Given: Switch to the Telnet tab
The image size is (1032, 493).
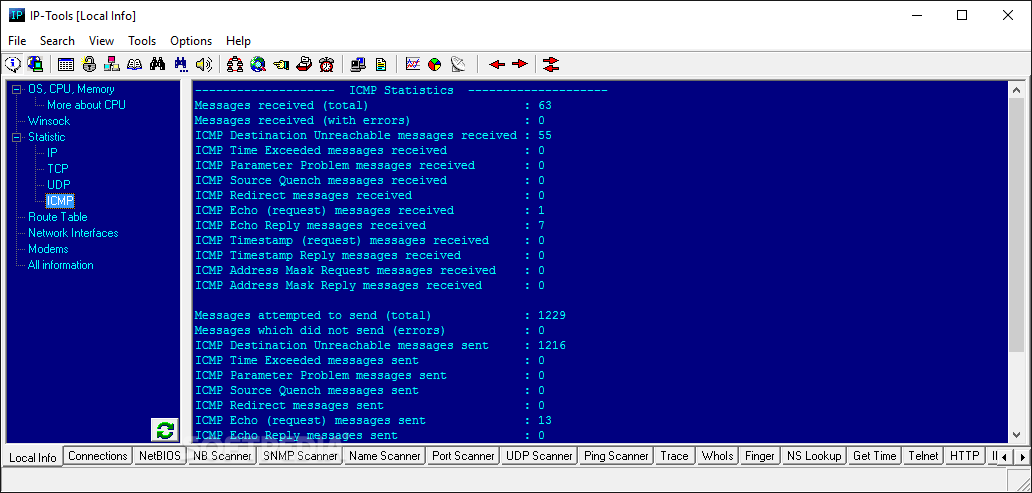Looking at the screenshot, I should [x=923, y=455].
